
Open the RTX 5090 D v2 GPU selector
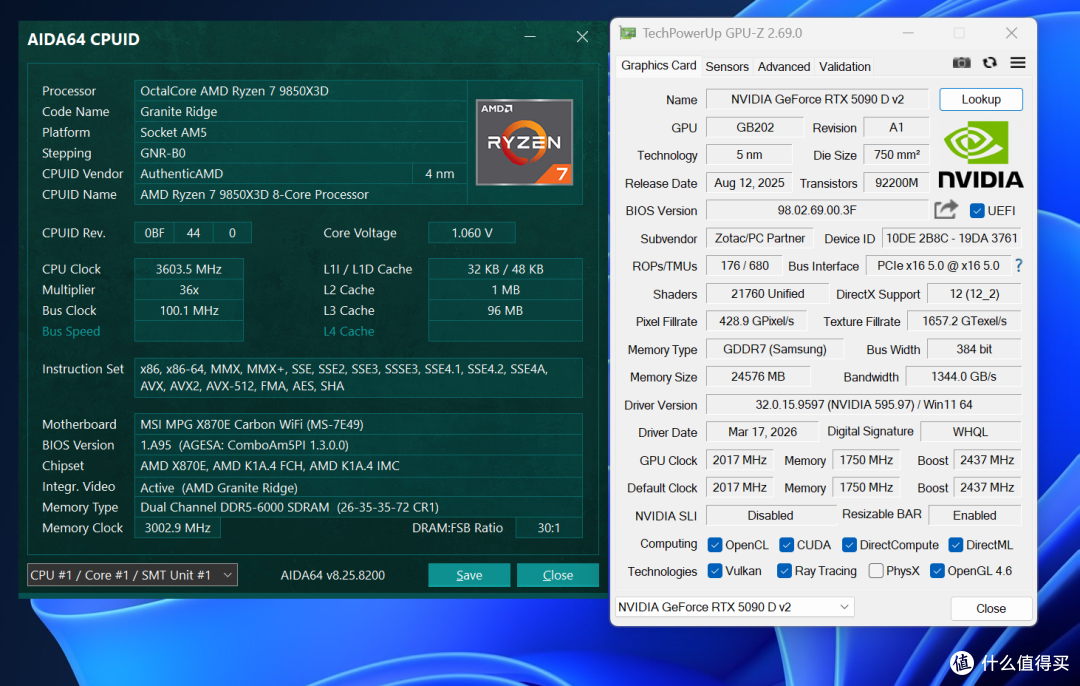pyautogui.click(x=734, y=607)
